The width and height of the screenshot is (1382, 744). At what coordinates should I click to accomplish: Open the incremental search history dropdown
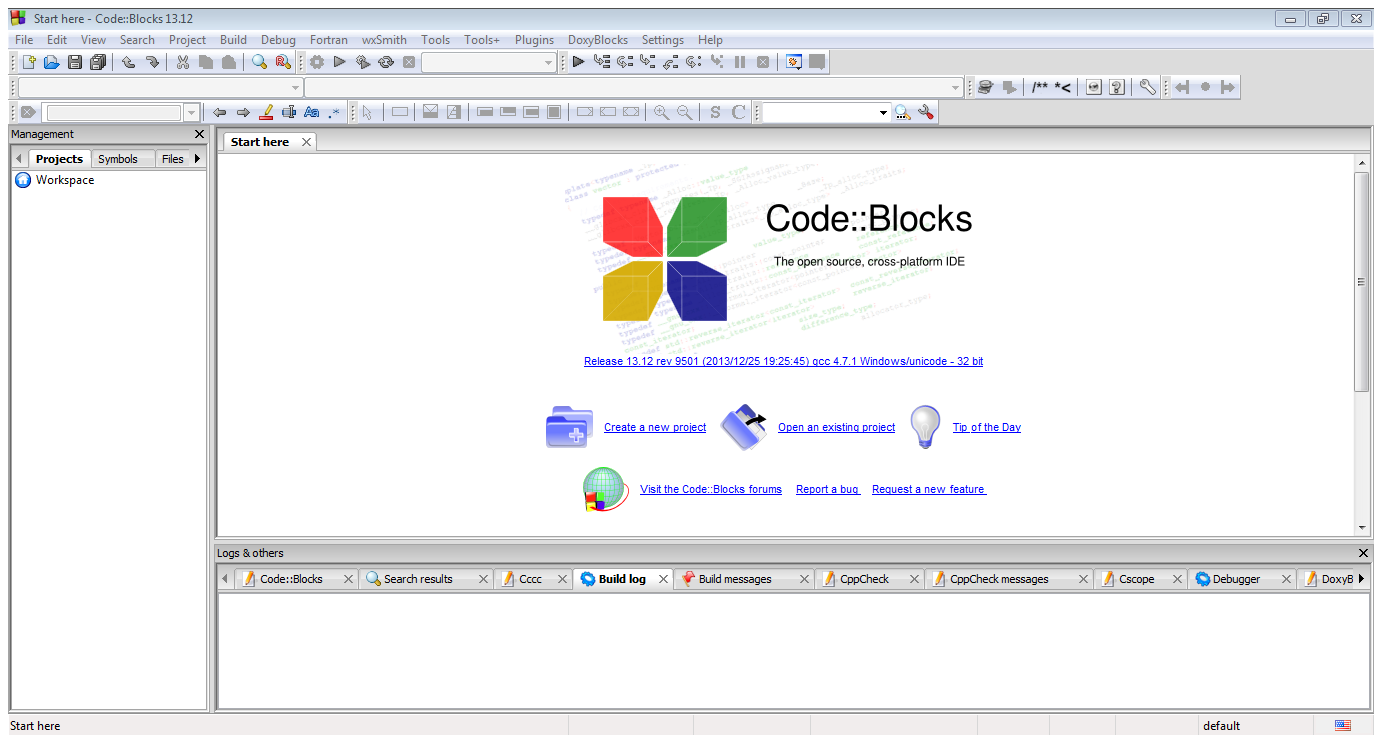click(x=191, y=113)
